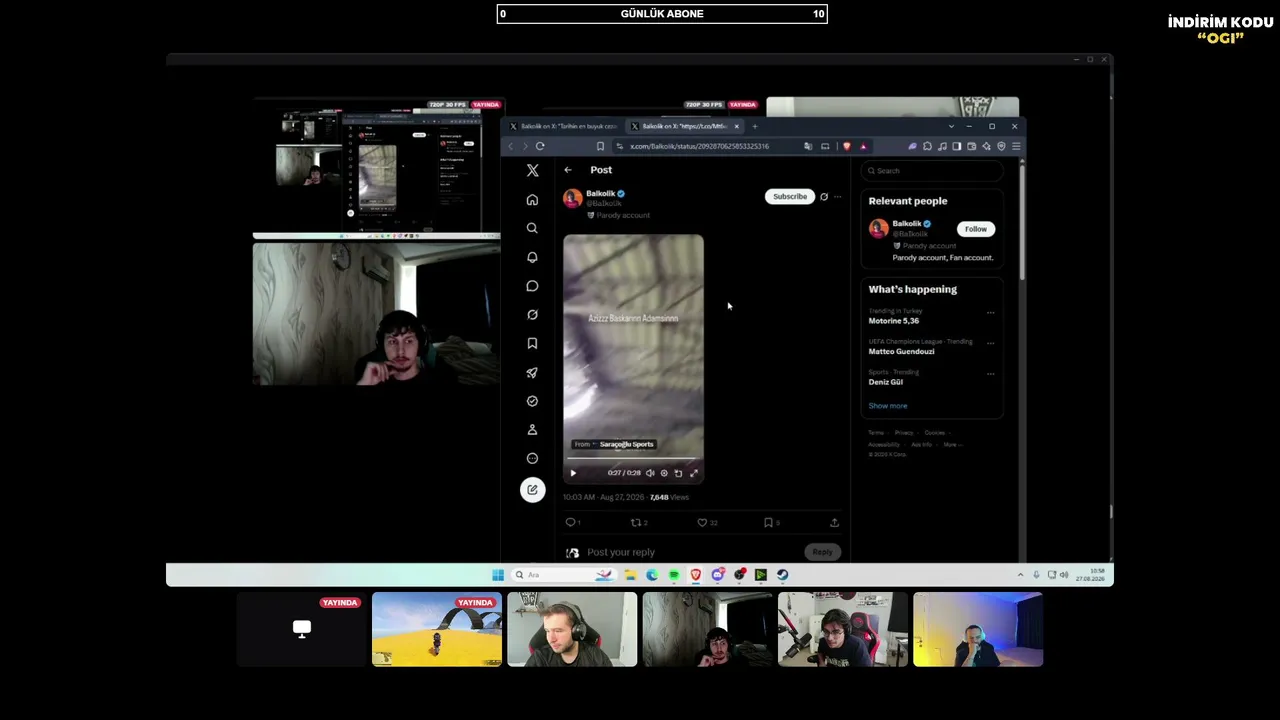Viewport: 1280px width, 720px height.
Task: Repost the post with the retweet icon
Action: click(635, 522)
